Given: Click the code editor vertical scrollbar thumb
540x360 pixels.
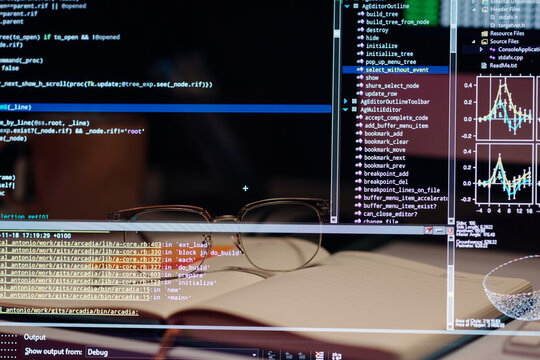Looking at the screenshot, I should (x=336, y=33).
